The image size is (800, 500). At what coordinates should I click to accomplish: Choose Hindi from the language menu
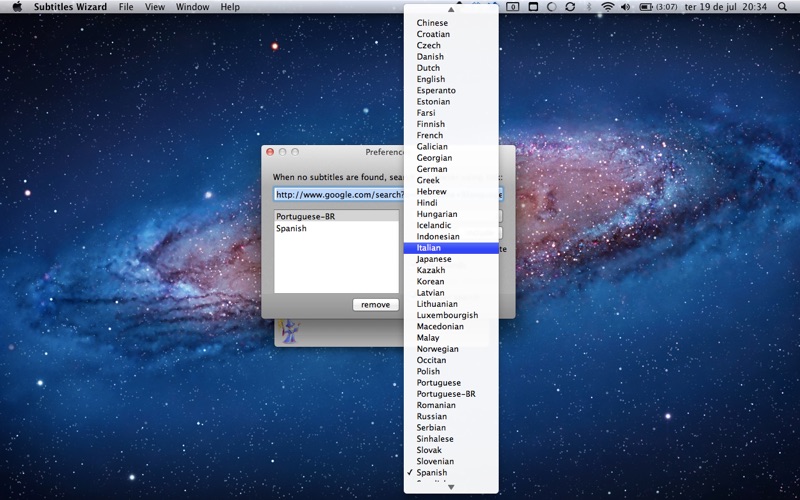[451, 203]
